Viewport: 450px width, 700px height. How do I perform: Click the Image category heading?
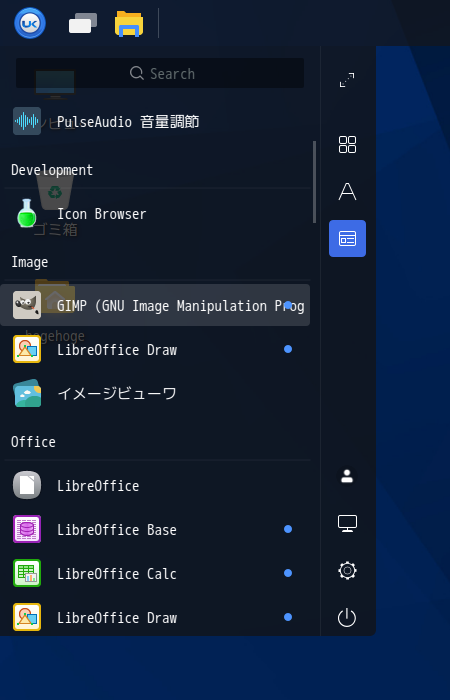point(29,262)
